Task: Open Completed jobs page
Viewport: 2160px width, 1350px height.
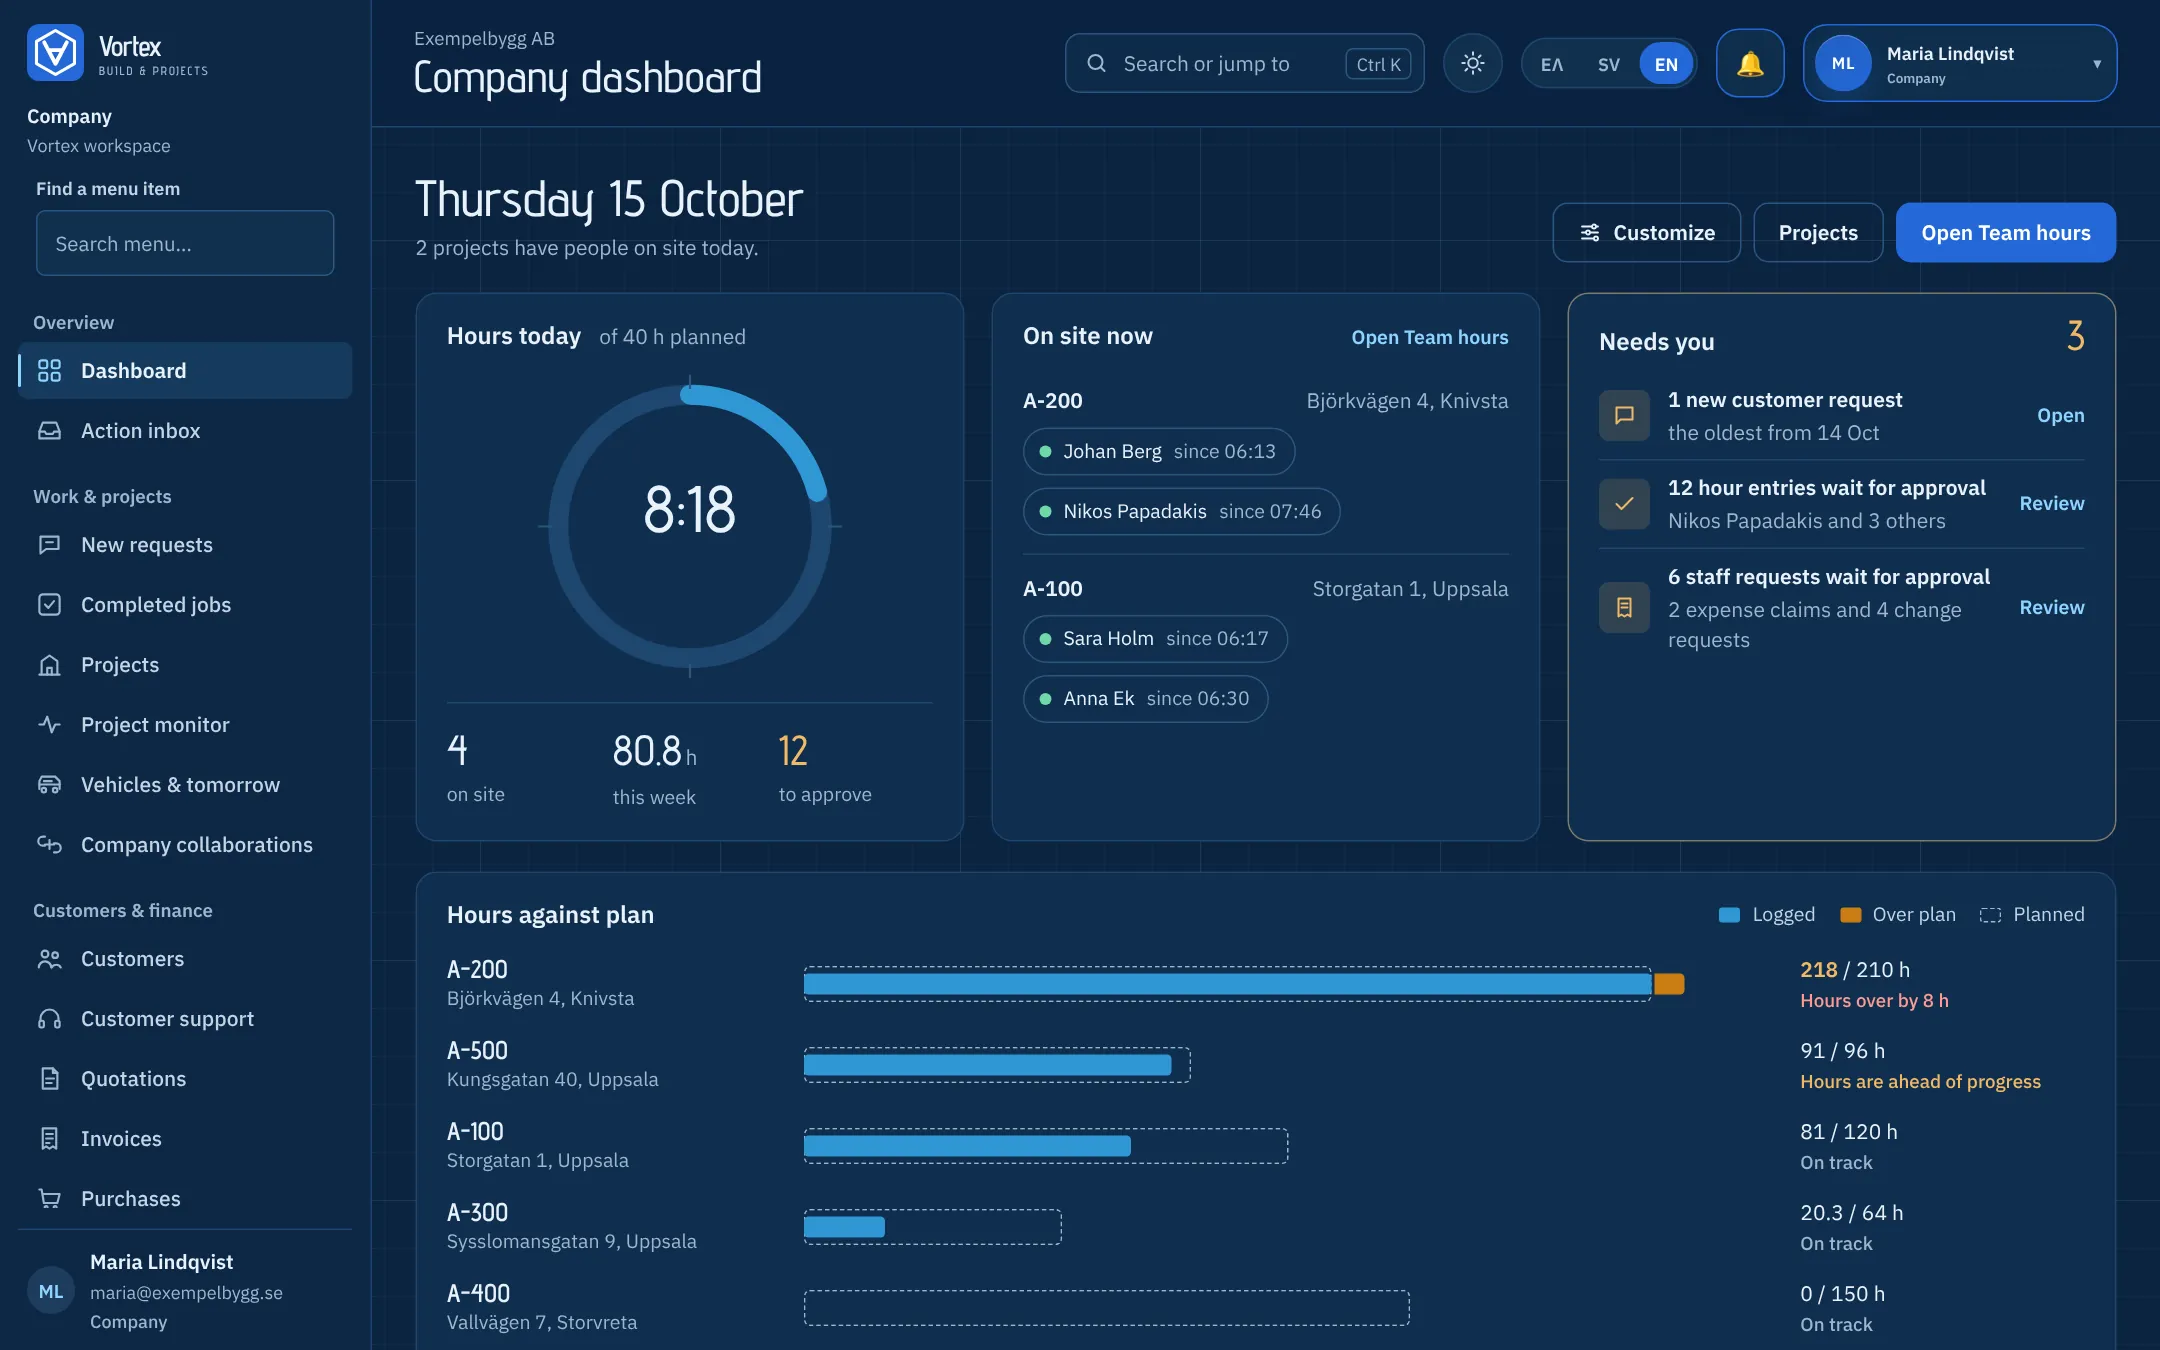Action: pos(185,604)
